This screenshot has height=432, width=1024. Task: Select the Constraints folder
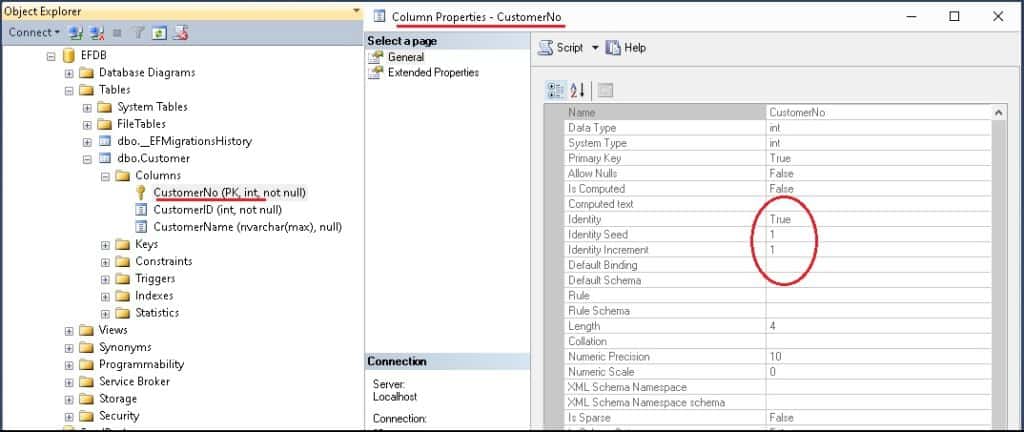click(x=163, y=261)
